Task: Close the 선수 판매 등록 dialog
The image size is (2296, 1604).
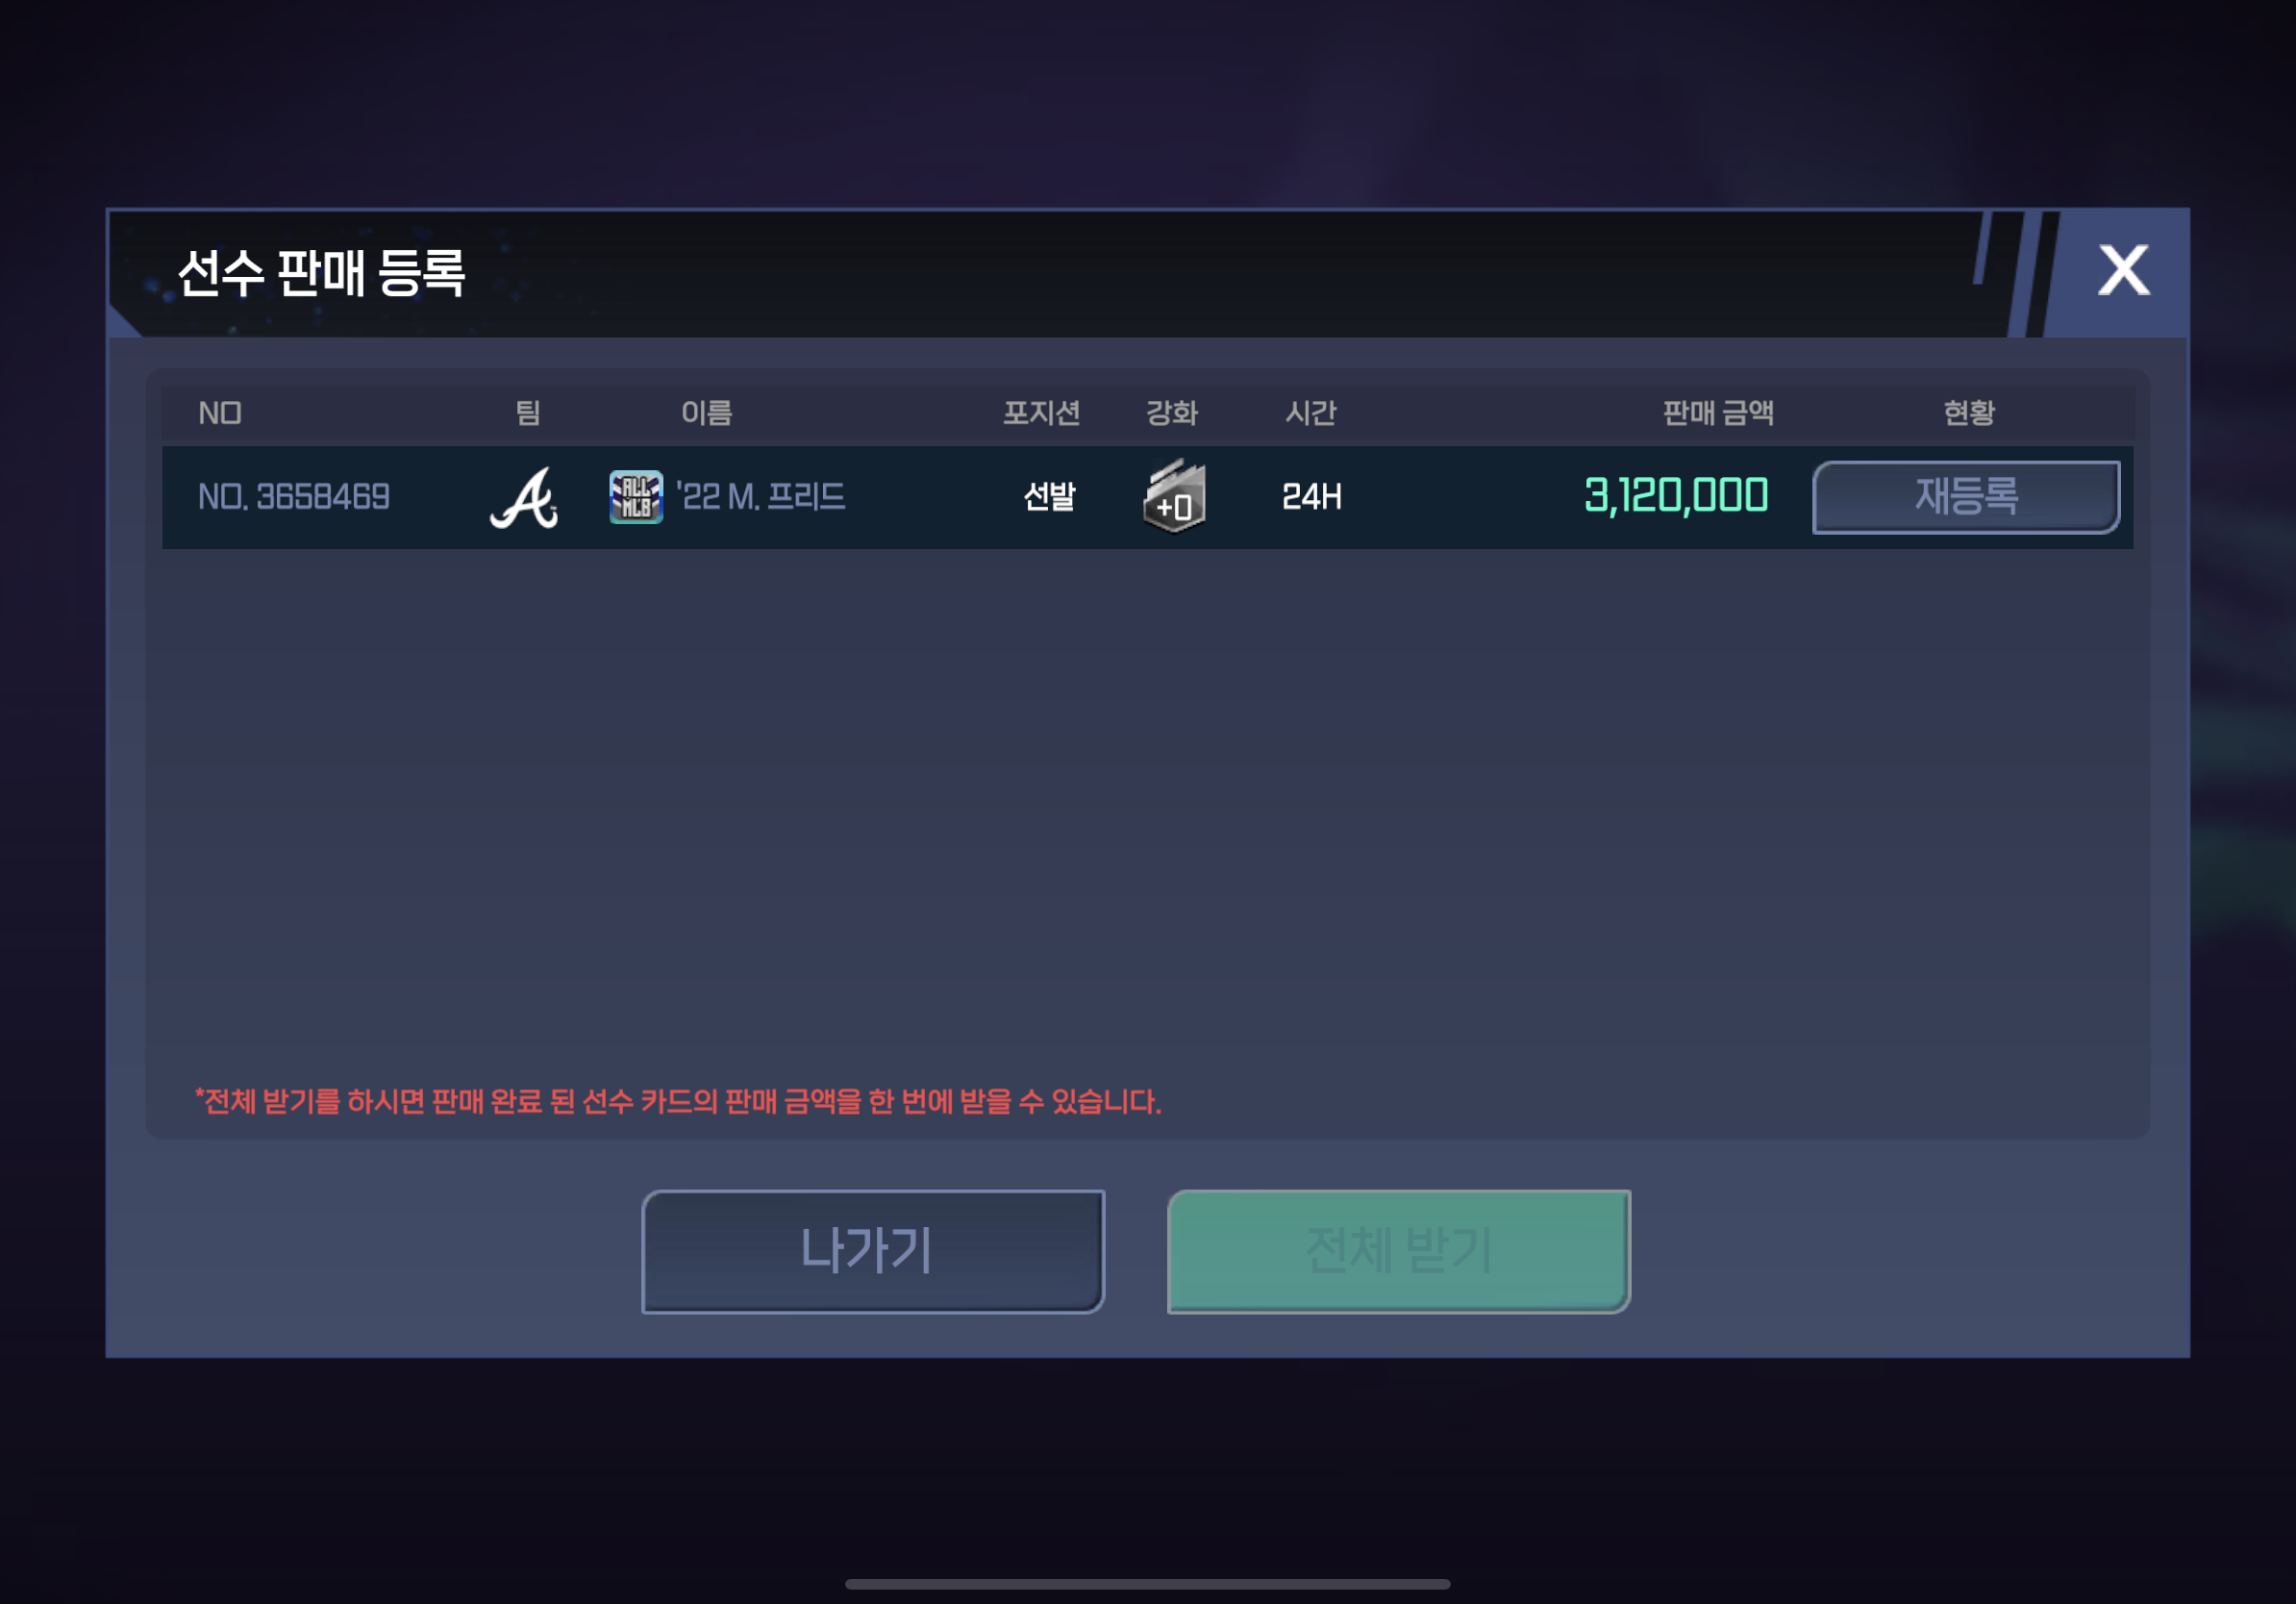Action: (2123, 271)
